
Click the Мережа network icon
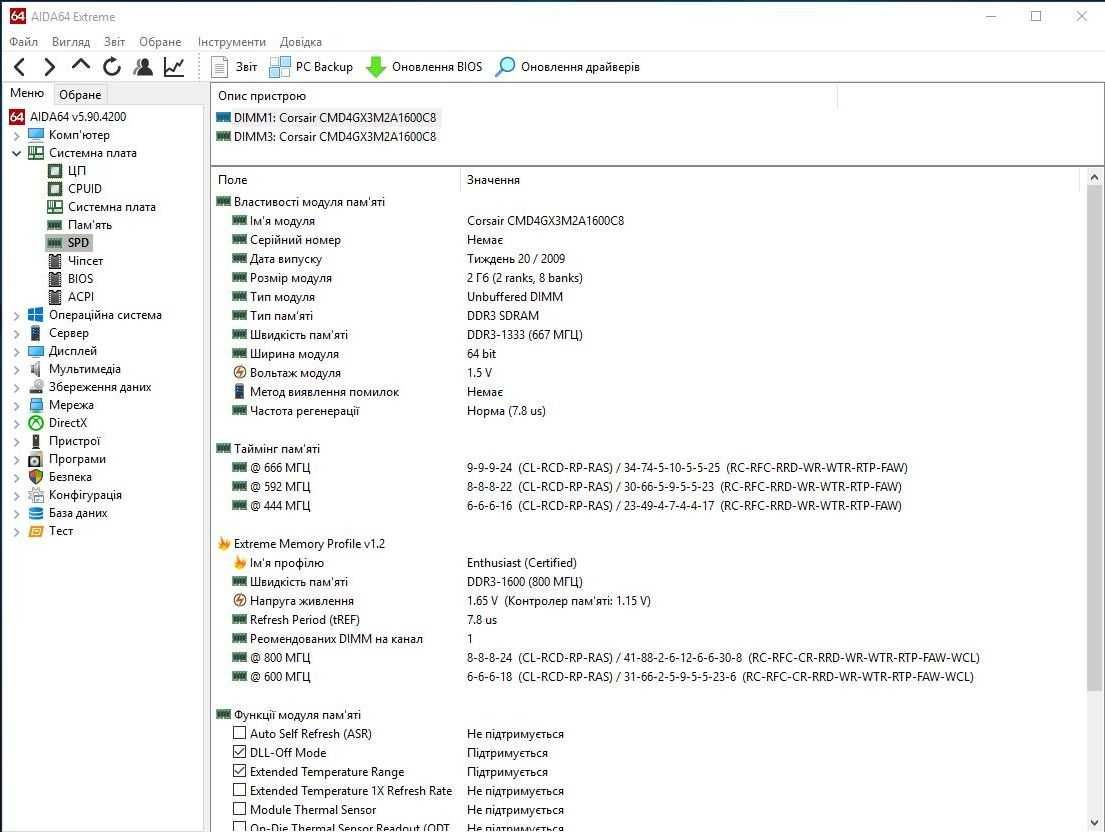pos(36,405)
